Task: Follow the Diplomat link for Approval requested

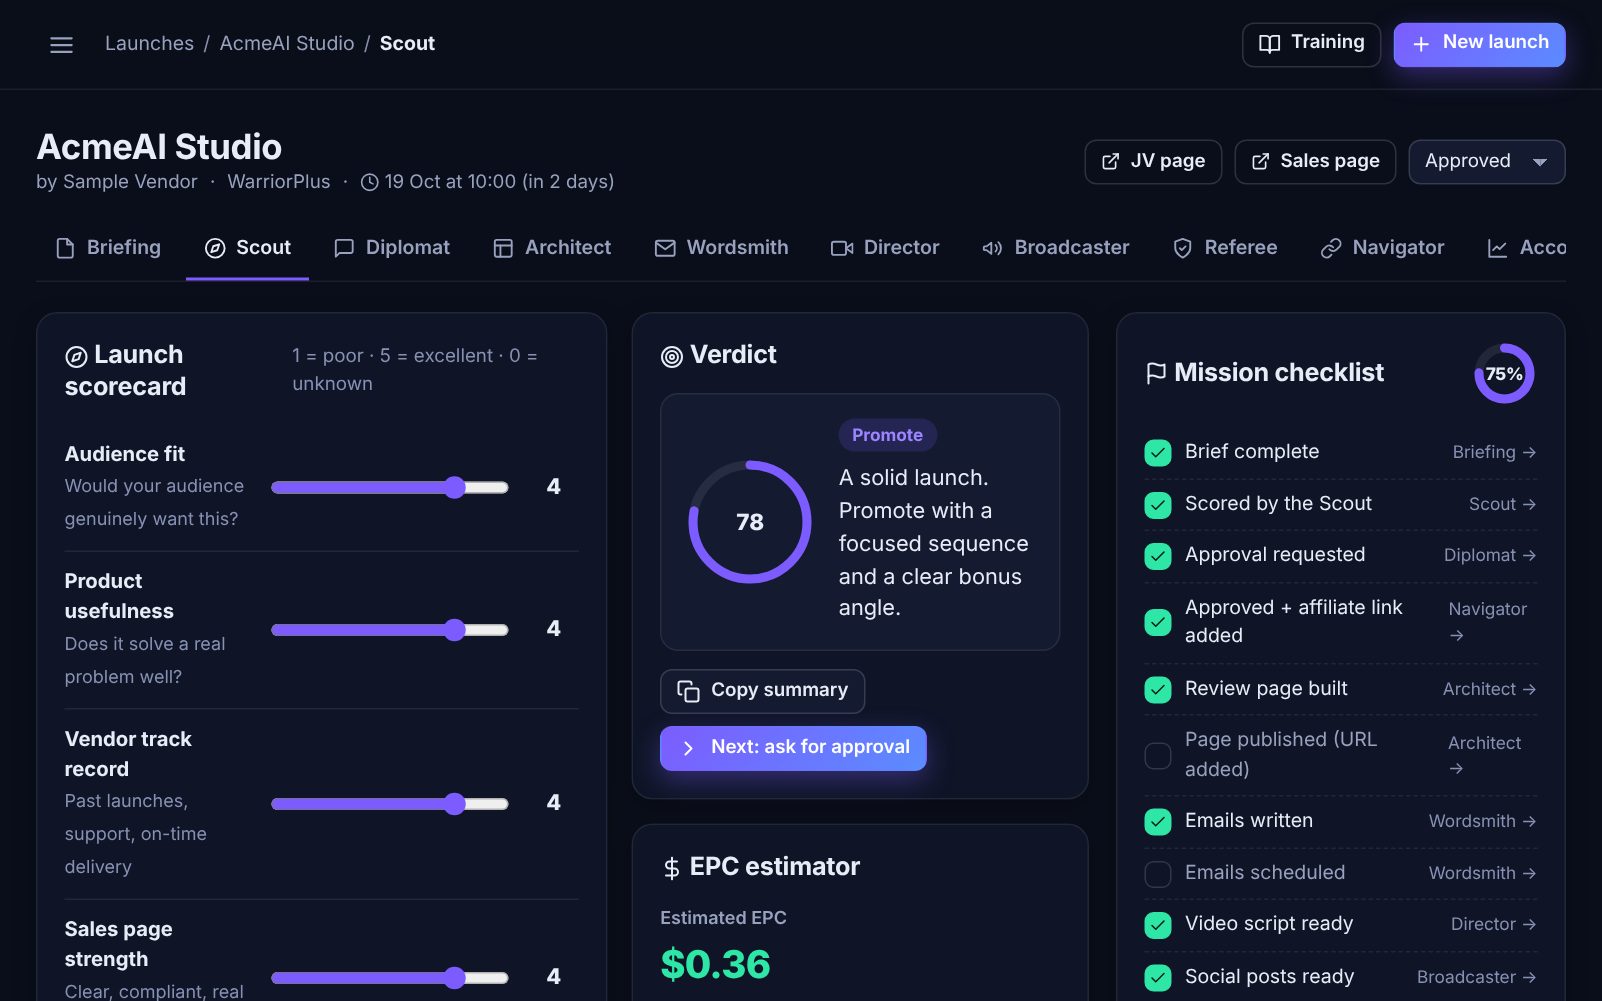Action: click(1489, 555)
